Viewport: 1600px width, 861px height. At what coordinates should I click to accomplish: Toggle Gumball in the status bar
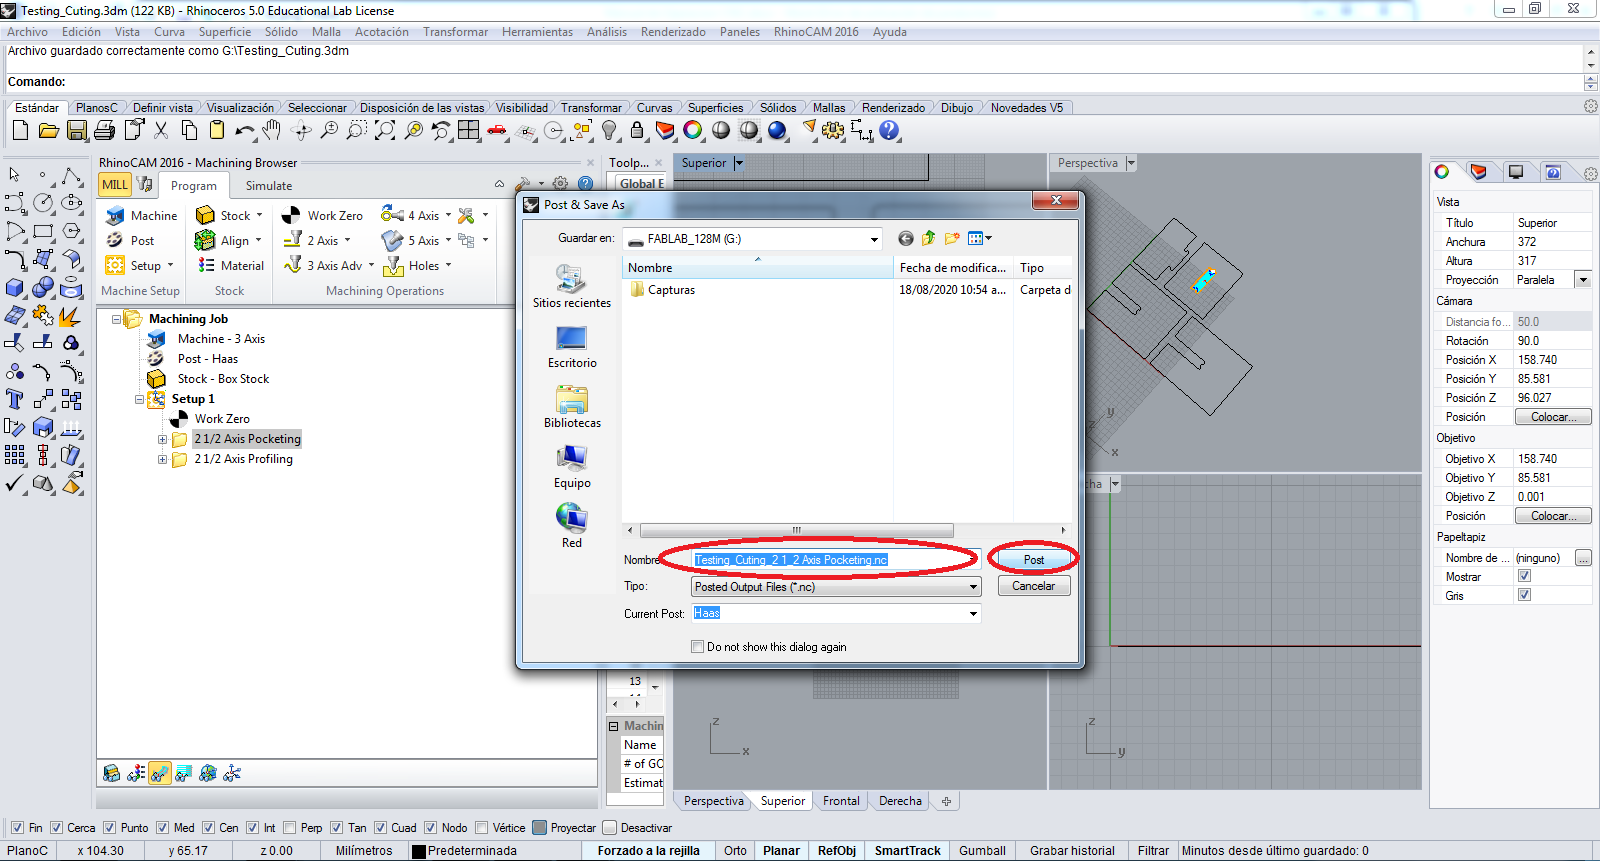click(982, 851)
